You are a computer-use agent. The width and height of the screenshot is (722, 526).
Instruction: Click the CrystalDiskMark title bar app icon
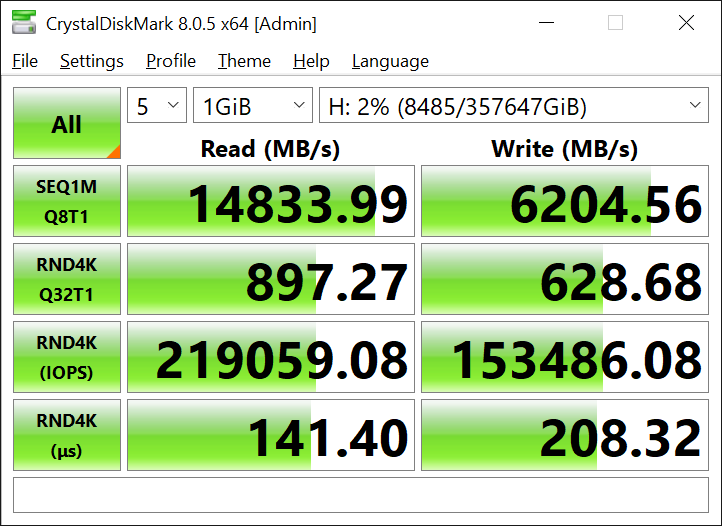click(23, 23)
